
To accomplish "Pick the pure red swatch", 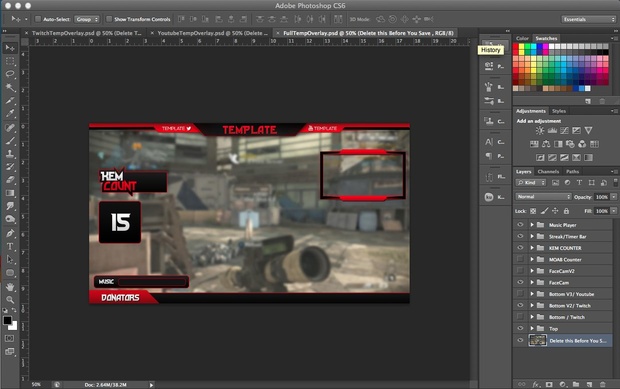I will [x=516, y=47].
